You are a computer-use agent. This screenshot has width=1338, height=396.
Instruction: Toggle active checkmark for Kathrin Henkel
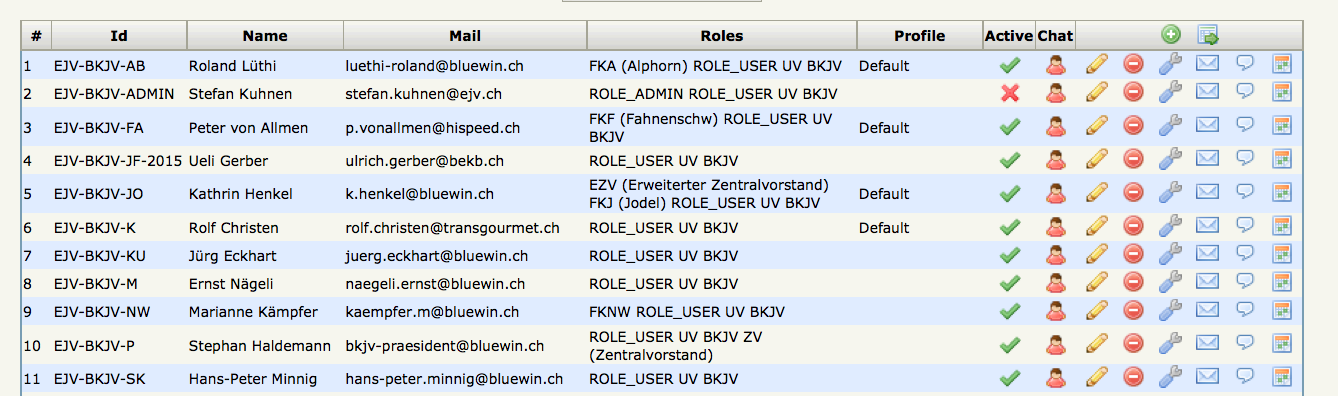[1010, 194]
